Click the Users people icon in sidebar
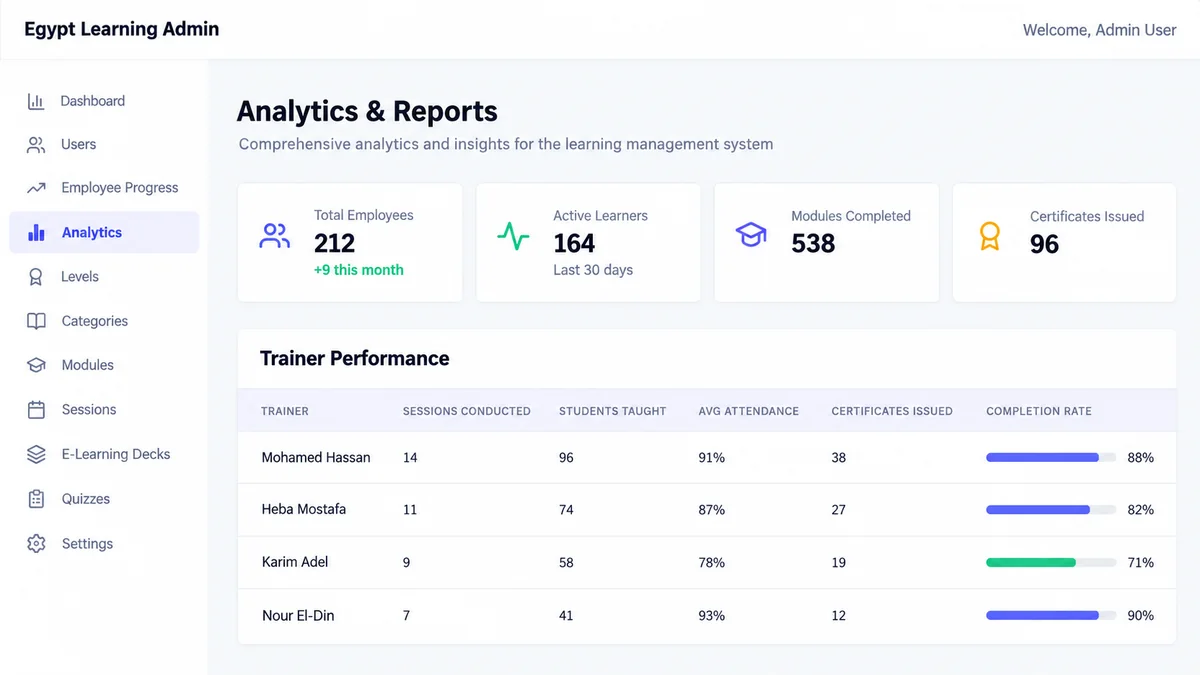 [x=36, y=145]
